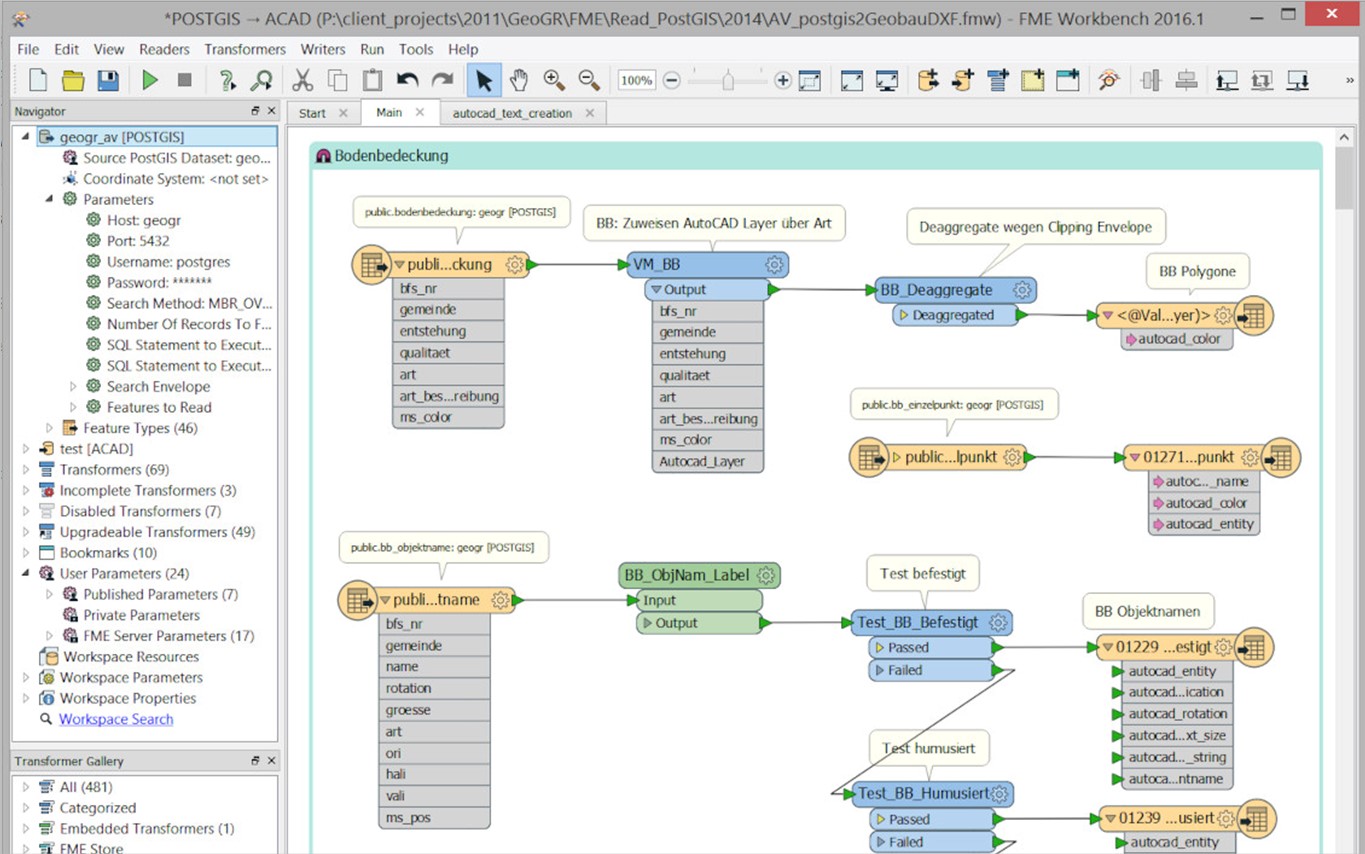
Task: Collapse the VM_BB Output port attributes
Action: pos(656,290)
